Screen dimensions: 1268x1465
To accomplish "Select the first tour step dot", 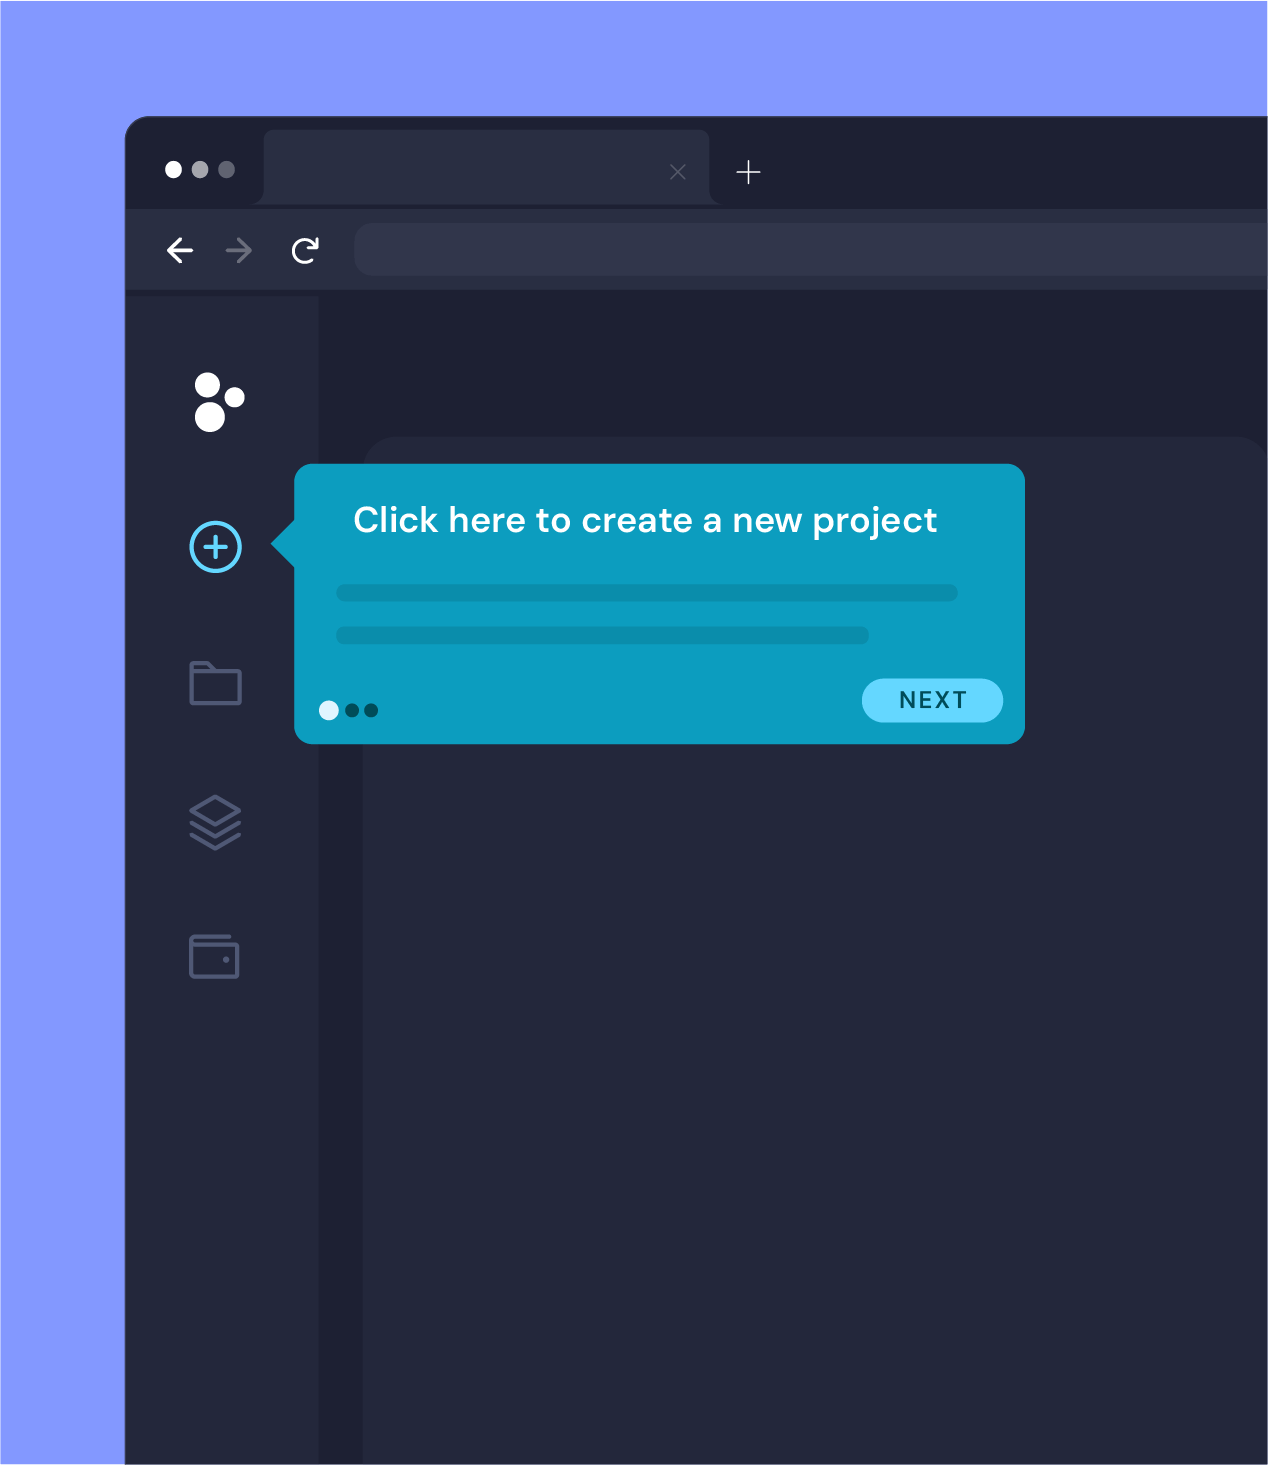I will 329,711.
